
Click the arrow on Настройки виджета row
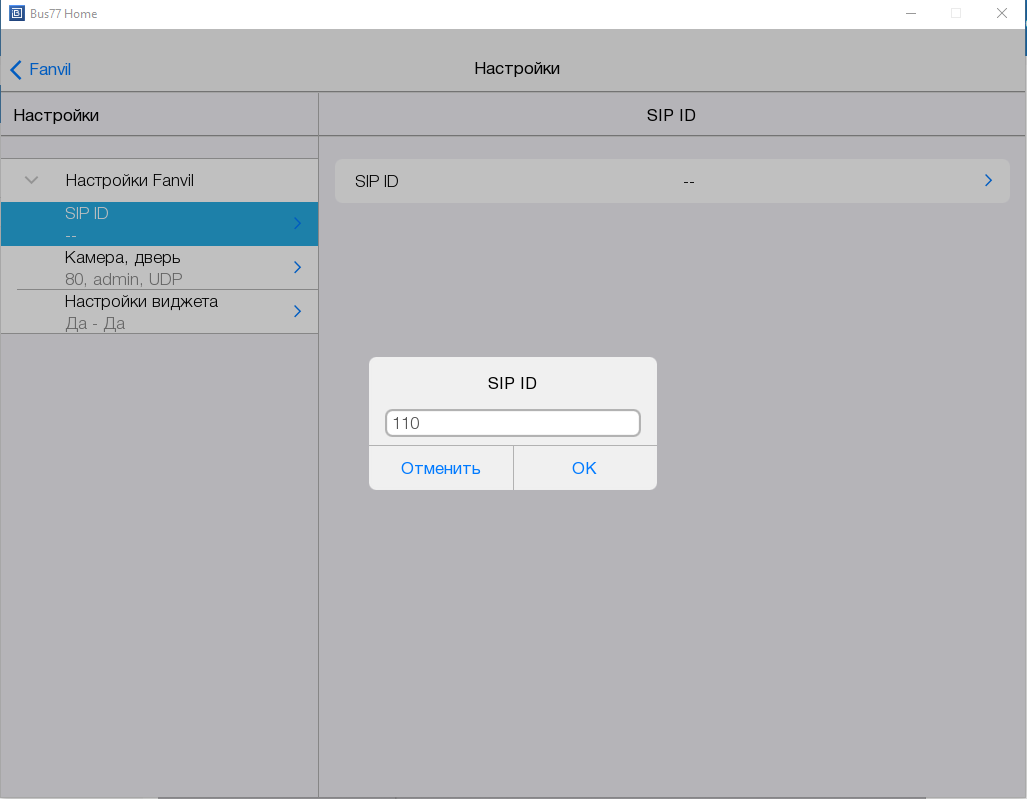tap(297, 311)
